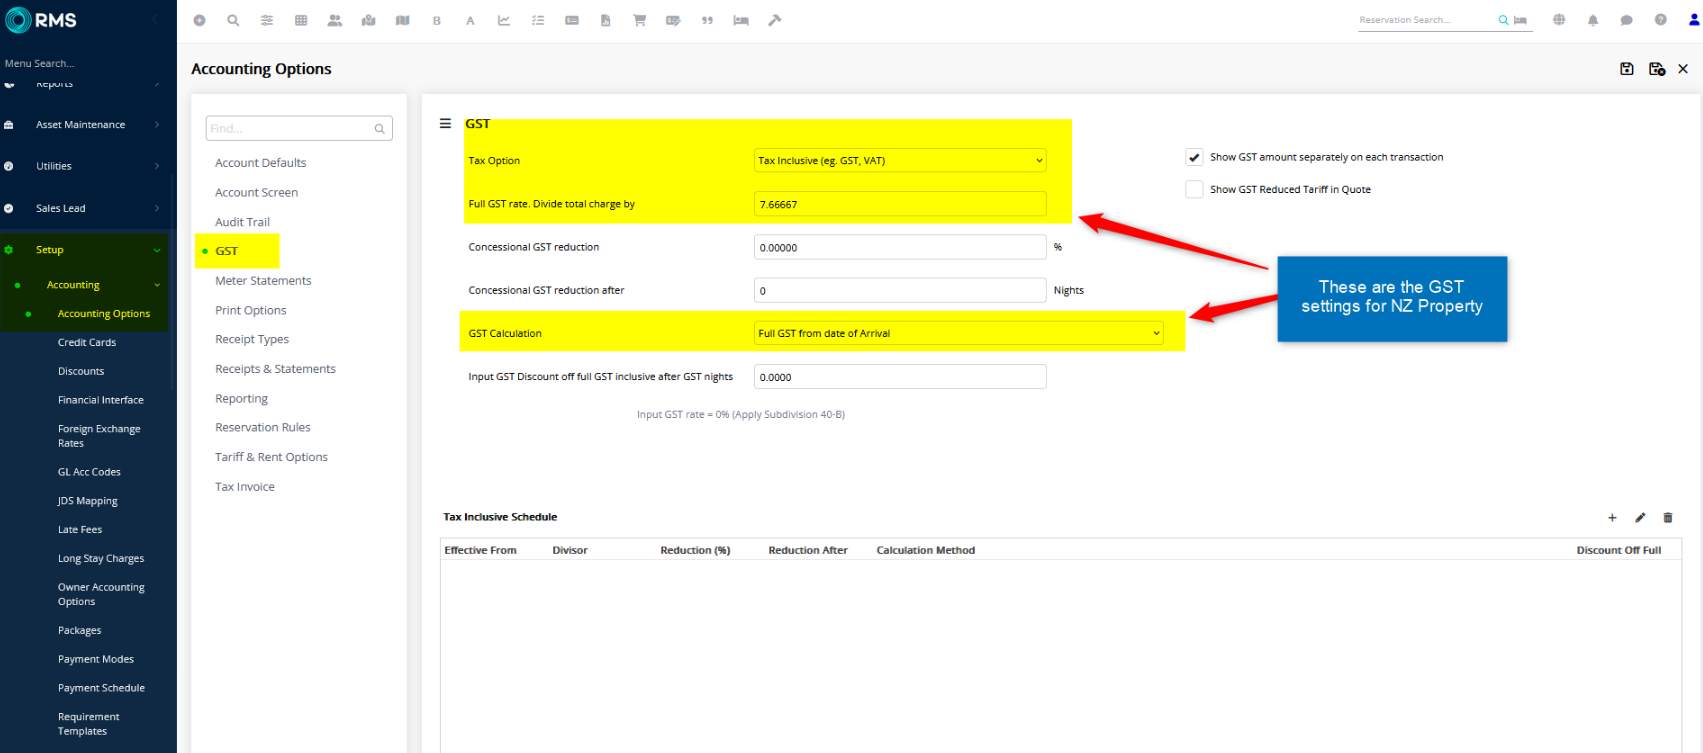Open Tax Invoice section
The height and width of the screenshot is (753, 1703).
pyautogui.click(x=245, y=487)
